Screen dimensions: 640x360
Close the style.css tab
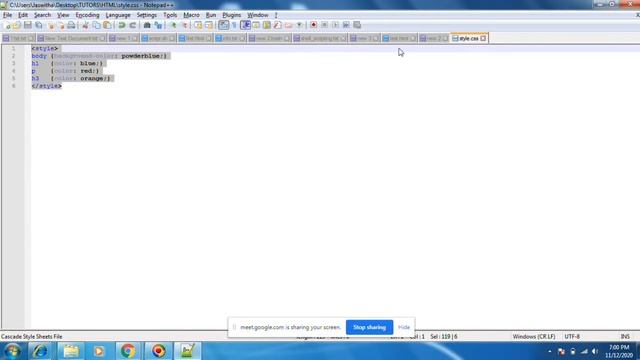pos(483,38)
